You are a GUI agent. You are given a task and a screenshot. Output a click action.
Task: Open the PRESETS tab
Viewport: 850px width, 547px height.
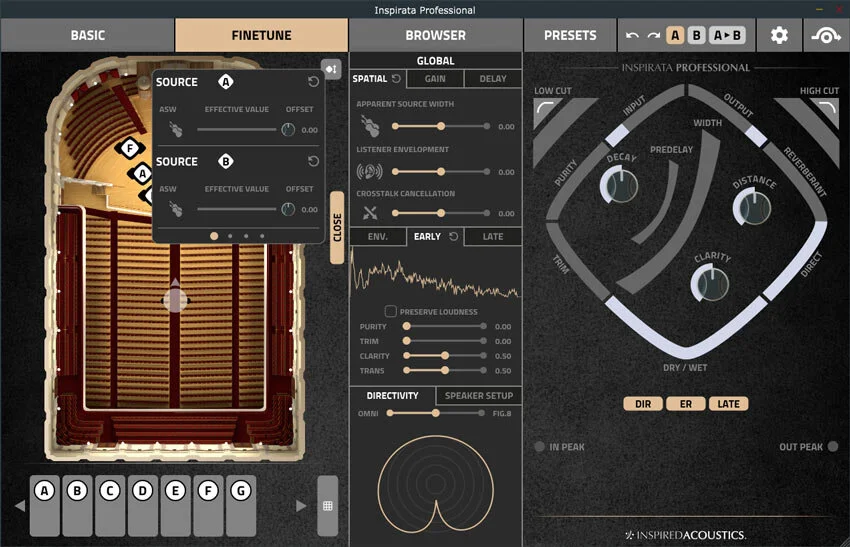570,35
